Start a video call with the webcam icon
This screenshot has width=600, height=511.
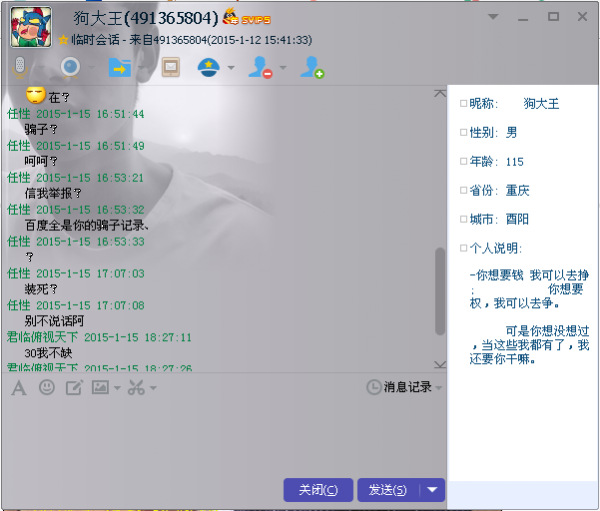70,67
